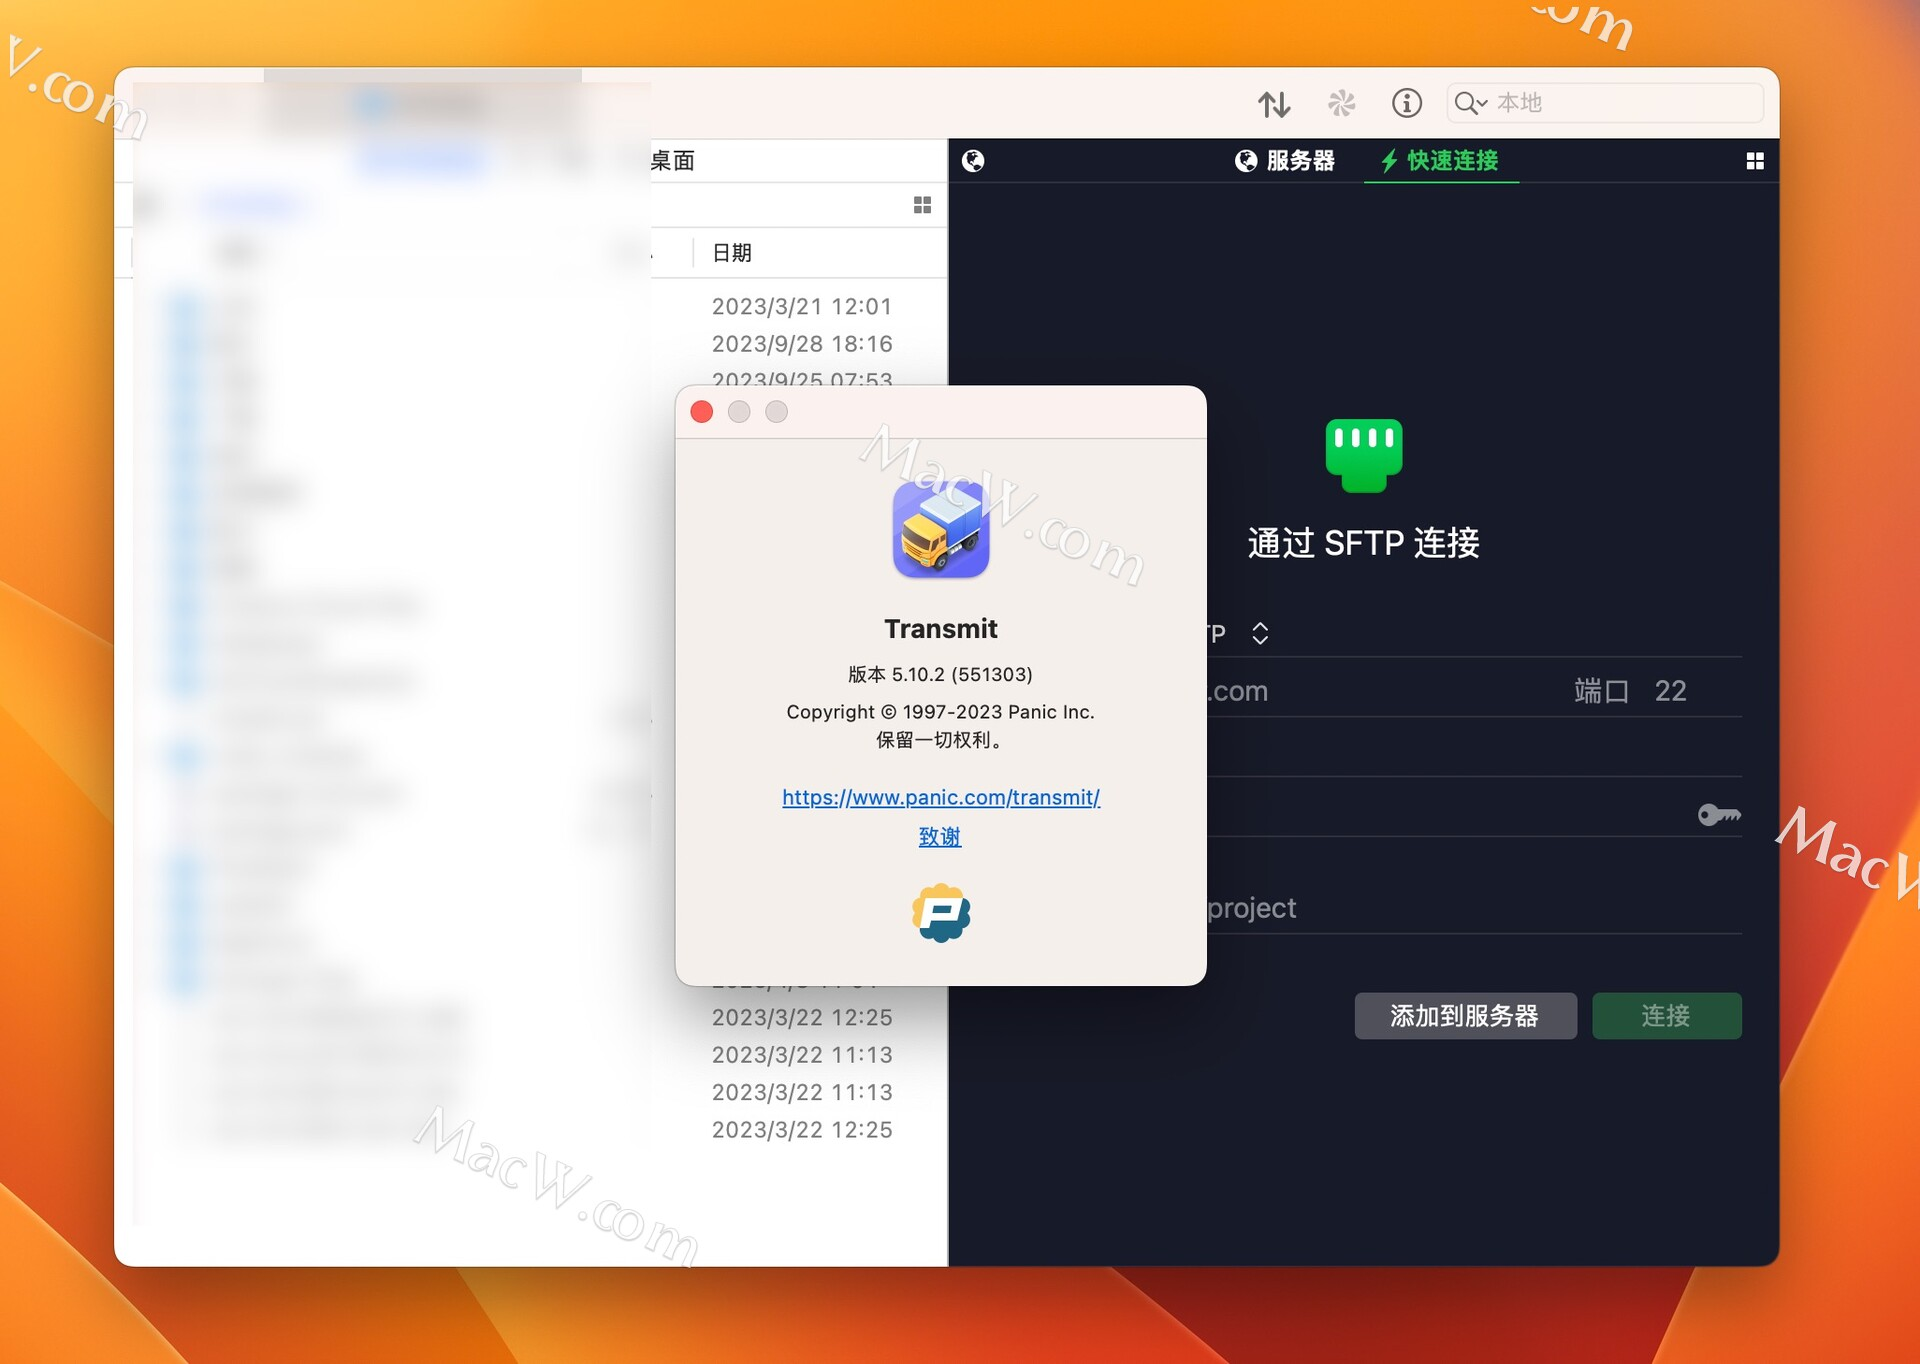Click the 添加到服务器 button

(1465, 1016)
